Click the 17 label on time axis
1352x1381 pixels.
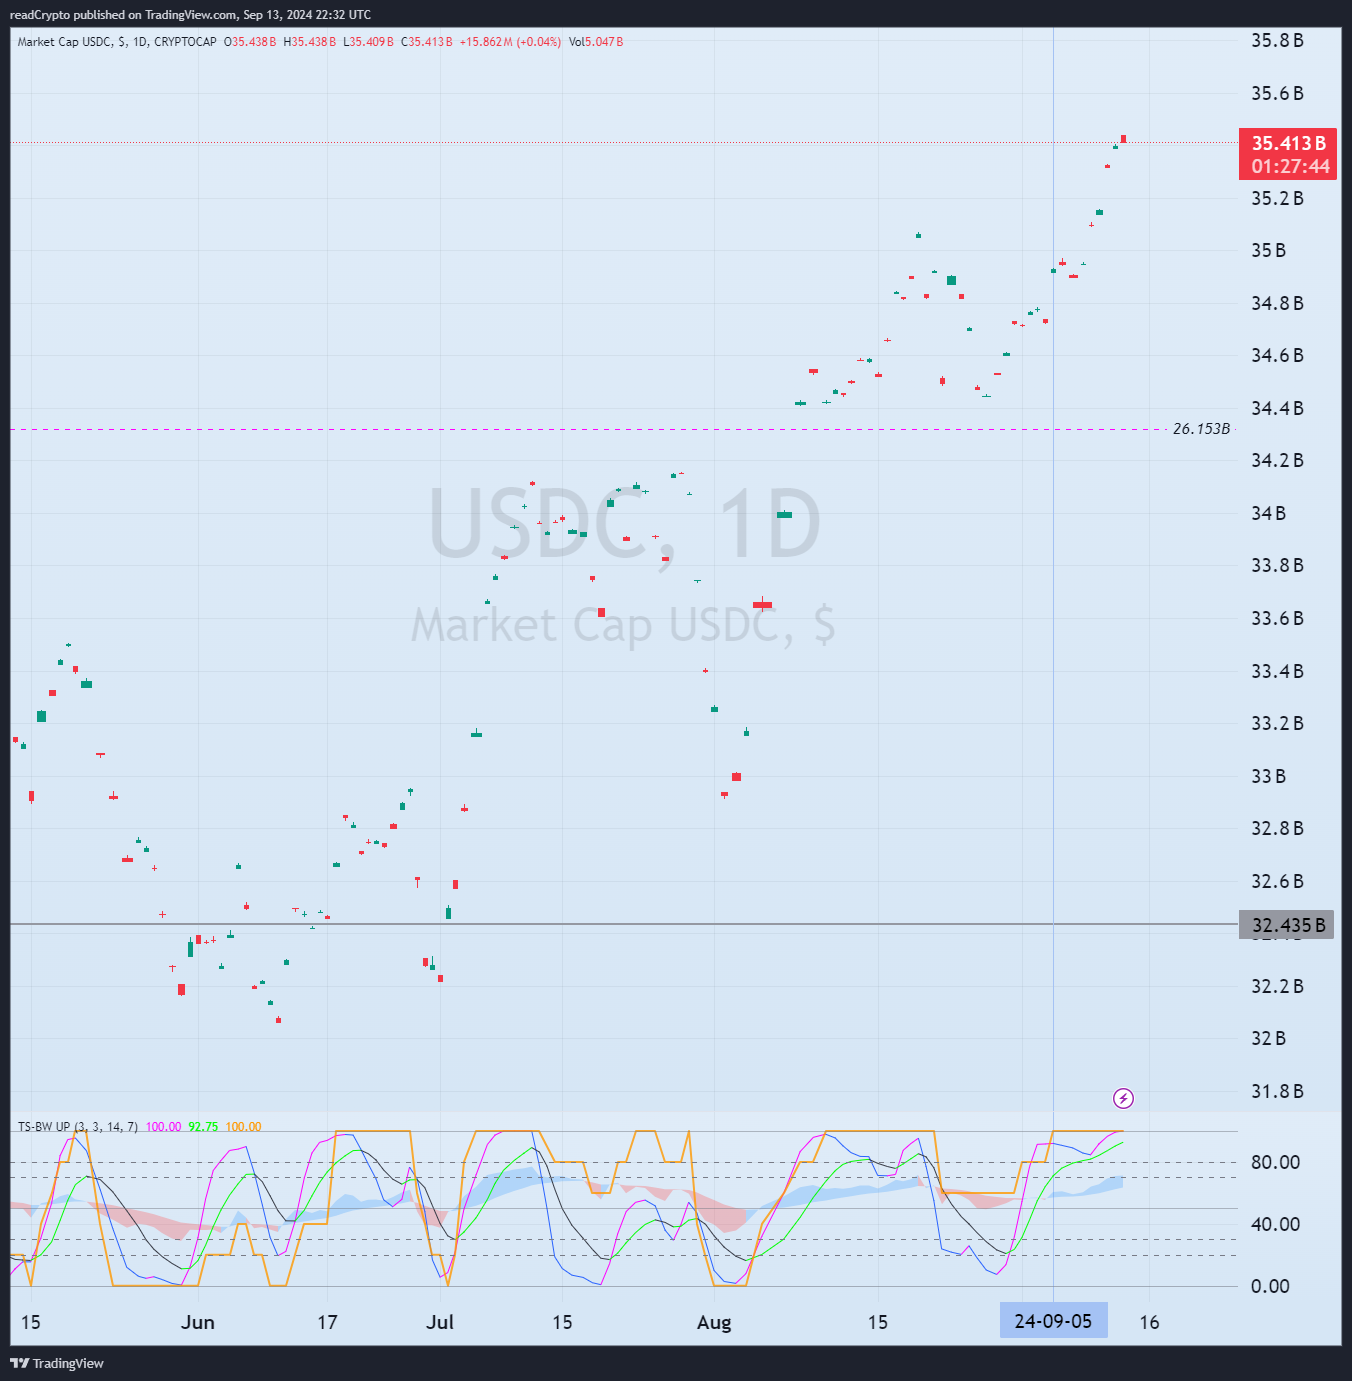pos(327,1322)
